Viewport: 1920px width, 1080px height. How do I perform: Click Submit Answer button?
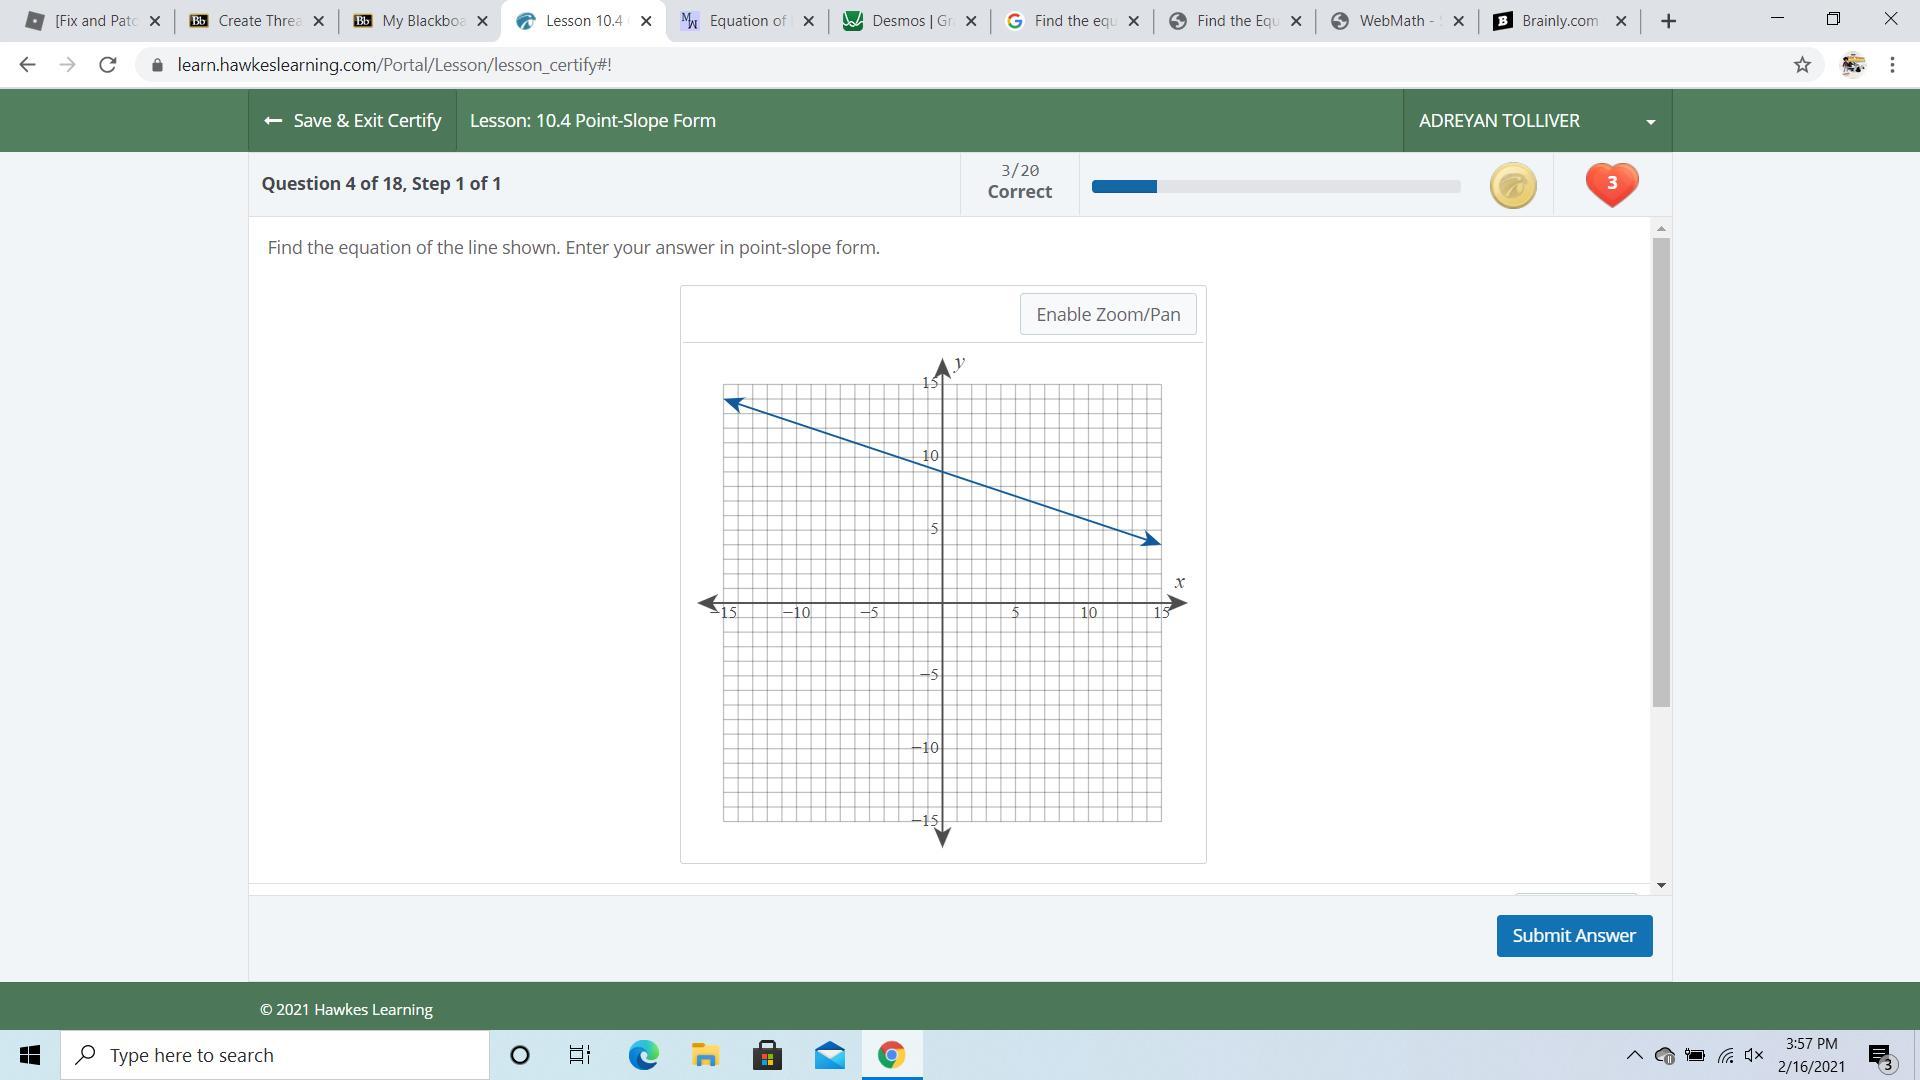(1573, 936)
